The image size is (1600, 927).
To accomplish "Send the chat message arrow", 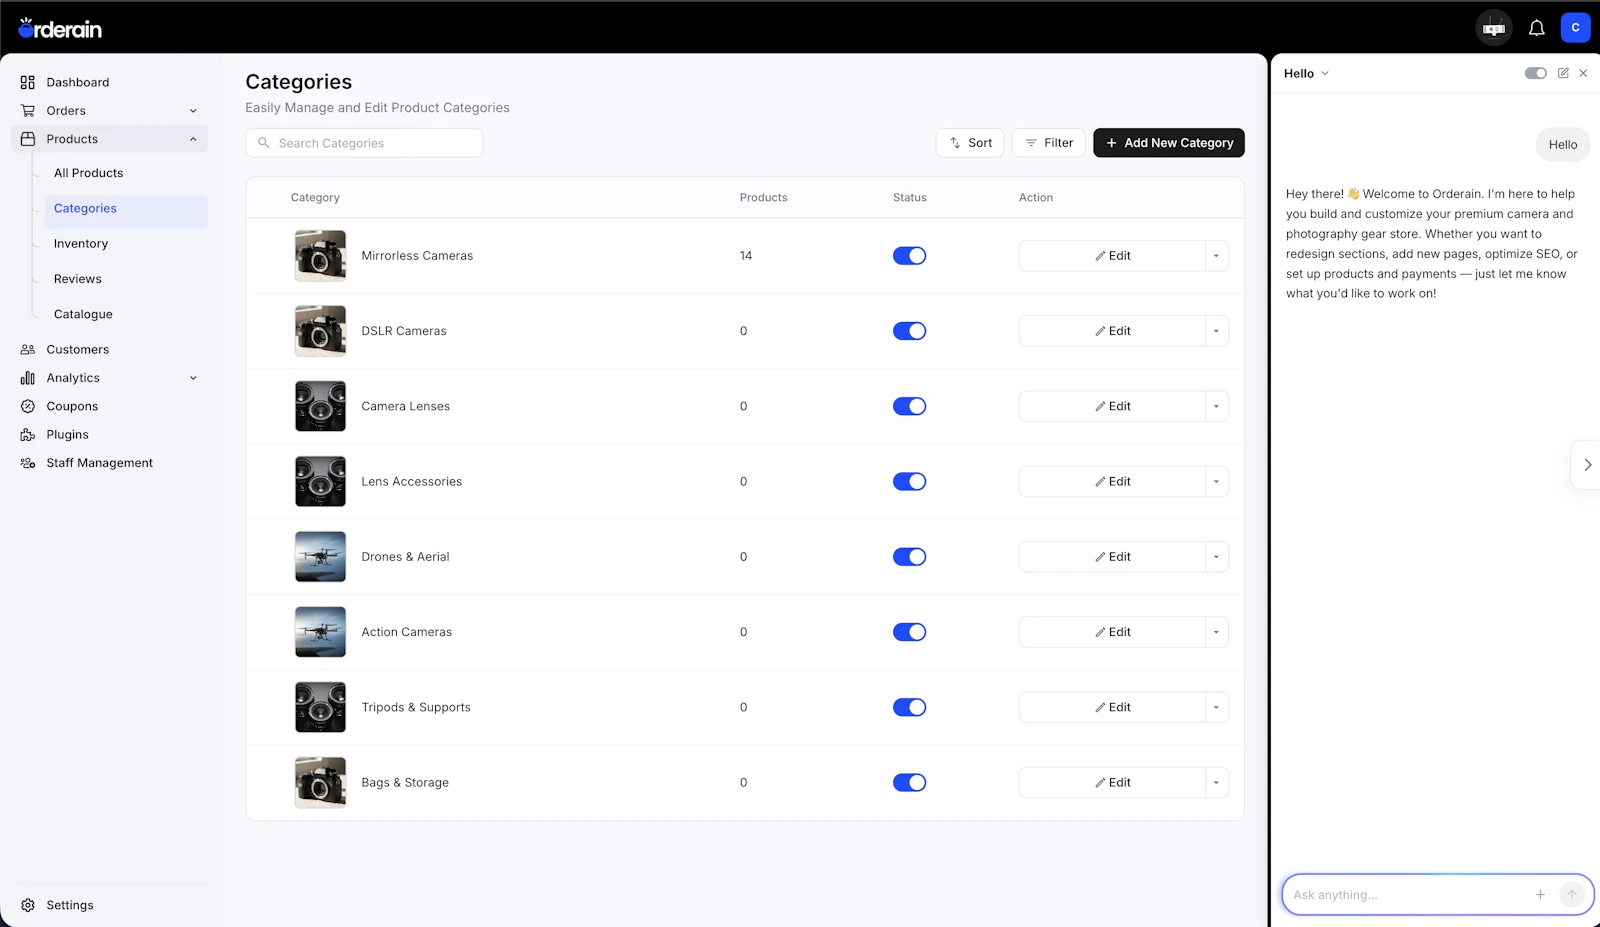I will 1572,895.
